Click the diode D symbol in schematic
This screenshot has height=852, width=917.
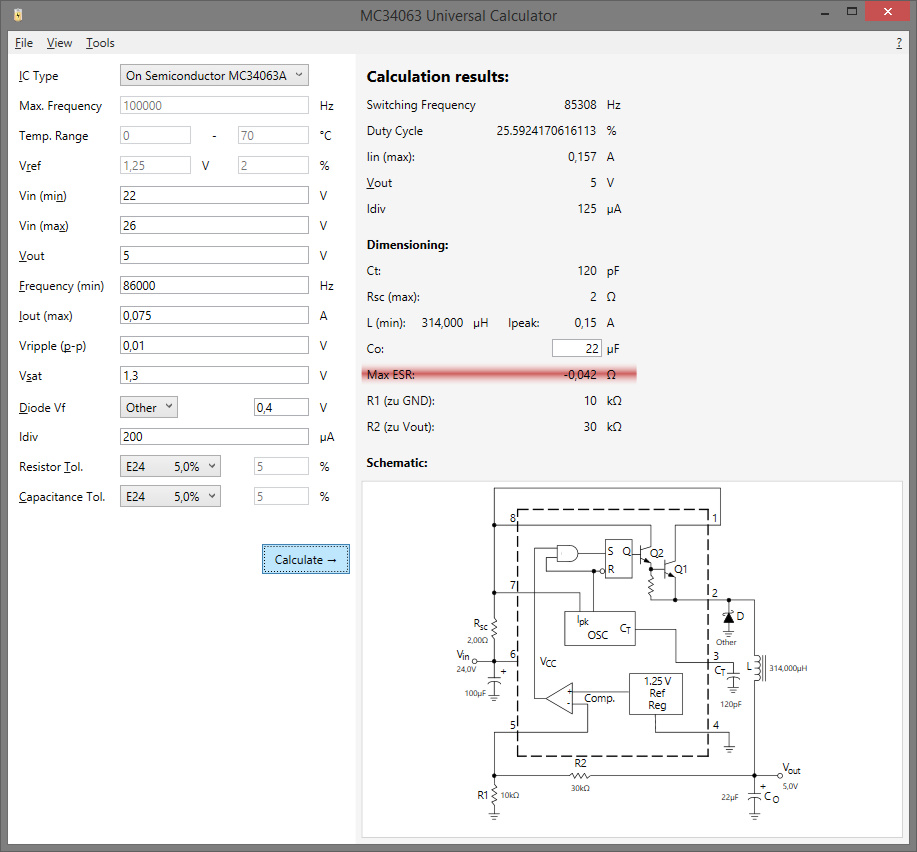click(729, 617)
